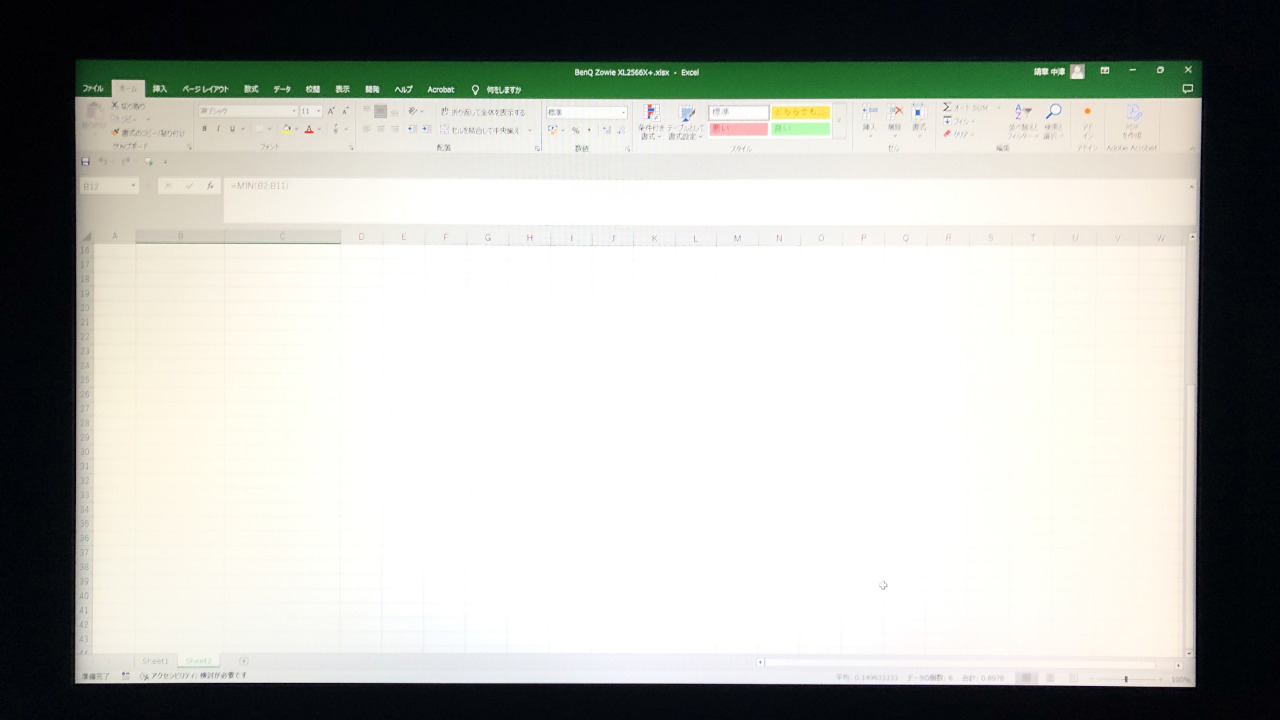Click the Cut scissors icon
1280x720 pixels.
(x=116, y=106)
